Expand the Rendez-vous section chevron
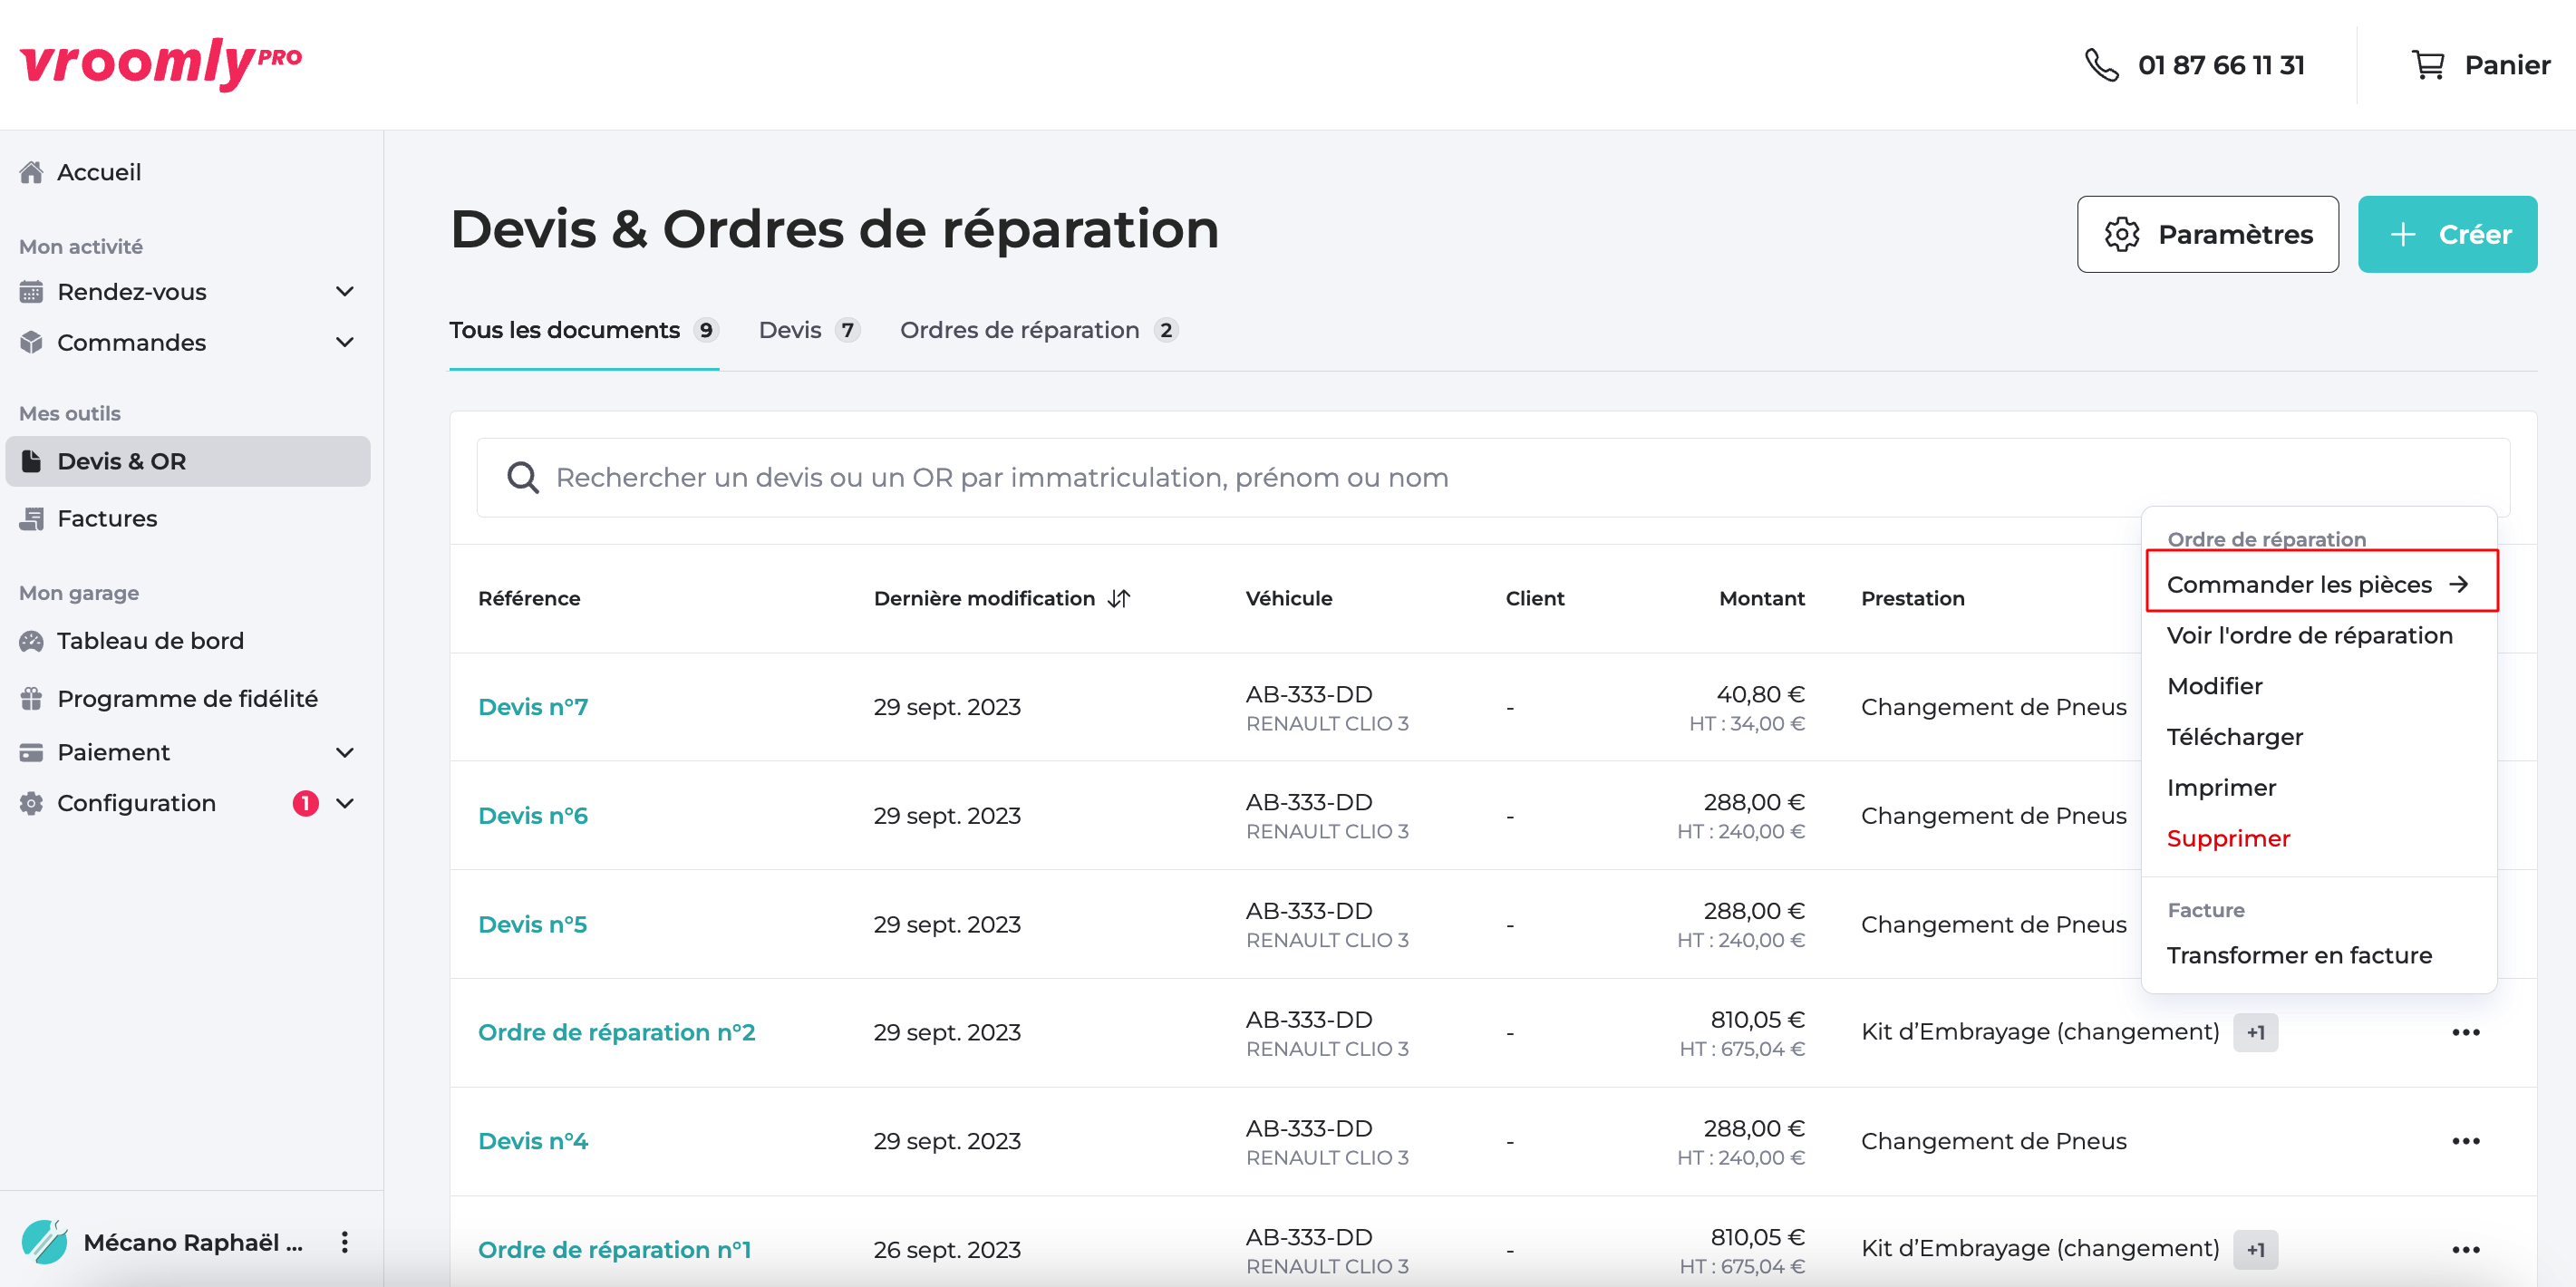 click(x=345, y=291)
